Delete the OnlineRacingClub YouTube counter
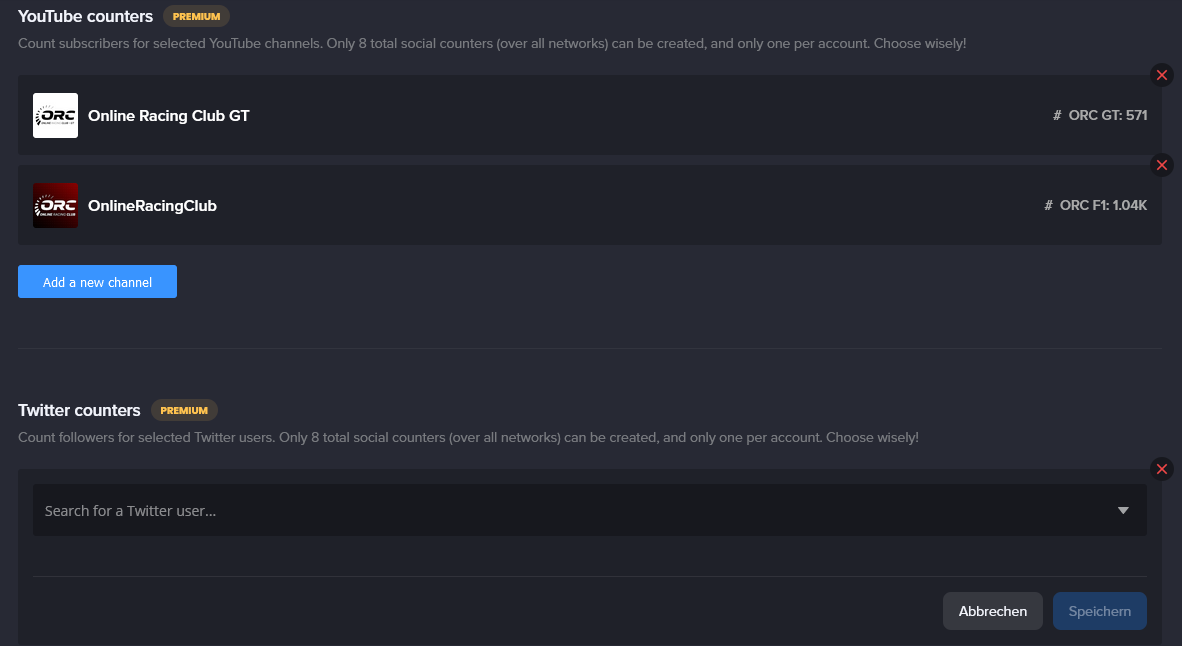 (x=1161, y=165)
